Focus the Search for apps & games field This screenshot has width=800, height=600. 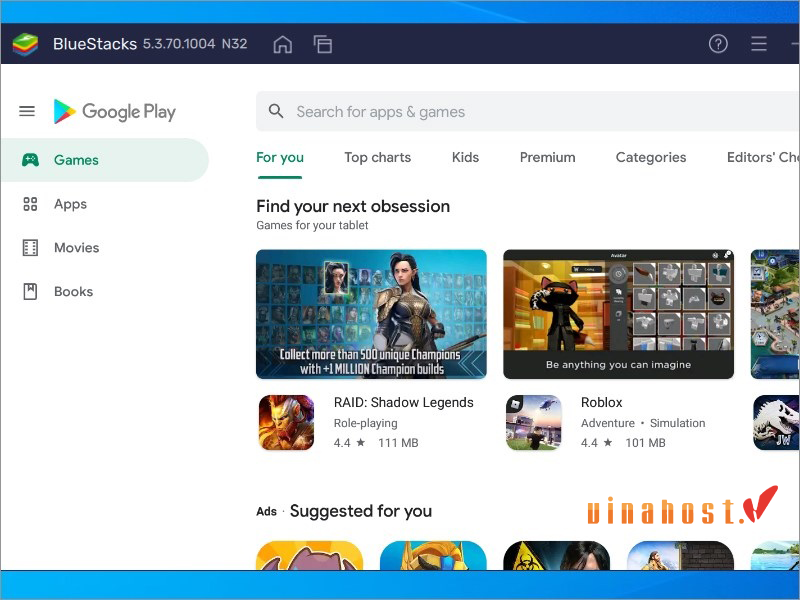click(528, 111)
